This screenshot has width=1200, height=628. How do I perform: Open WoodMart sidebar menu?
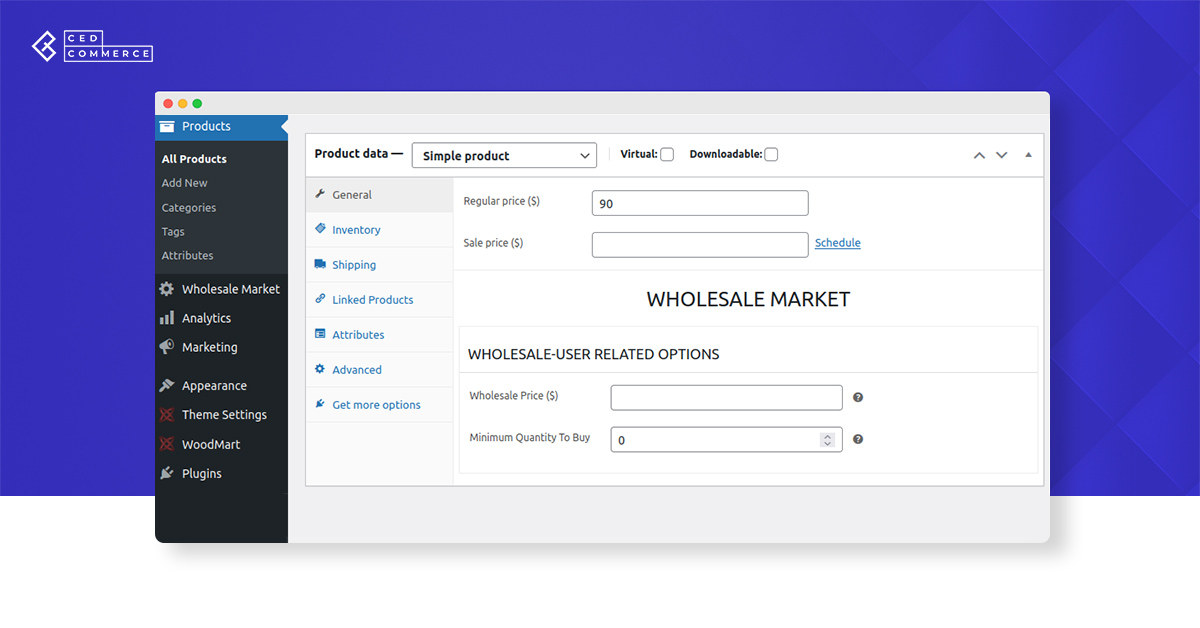click(x=221, y=444)
